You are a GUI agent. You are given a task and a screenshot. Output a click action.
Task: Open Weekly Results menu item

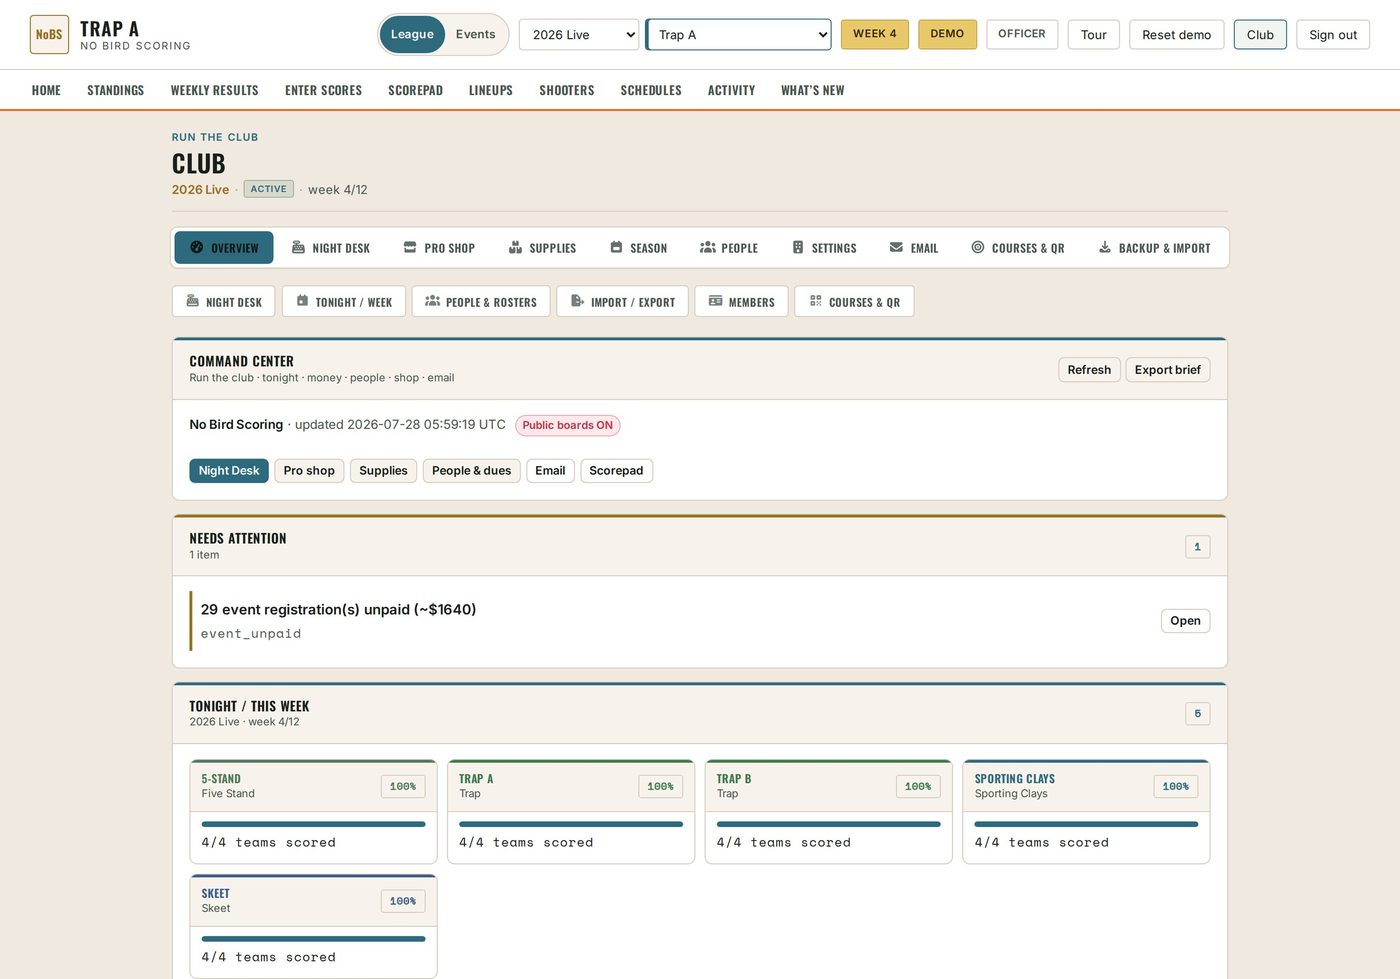click(x=214, y=90)
